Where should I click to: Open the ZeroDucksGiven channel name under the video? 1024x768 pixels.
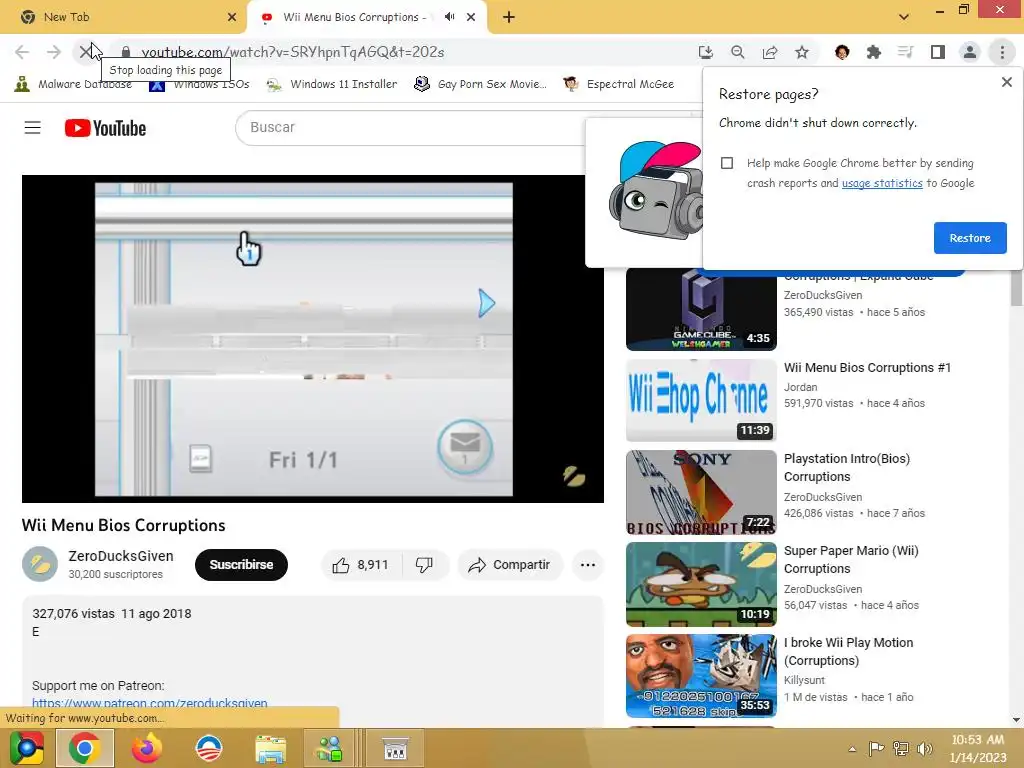click(121, 556)
